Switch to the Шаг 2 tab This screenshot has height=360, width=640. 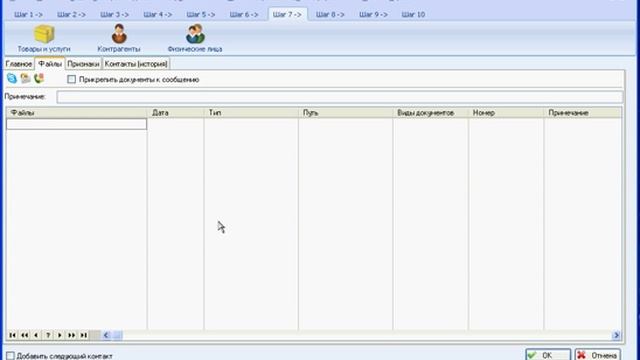click(x=71, y=14)
